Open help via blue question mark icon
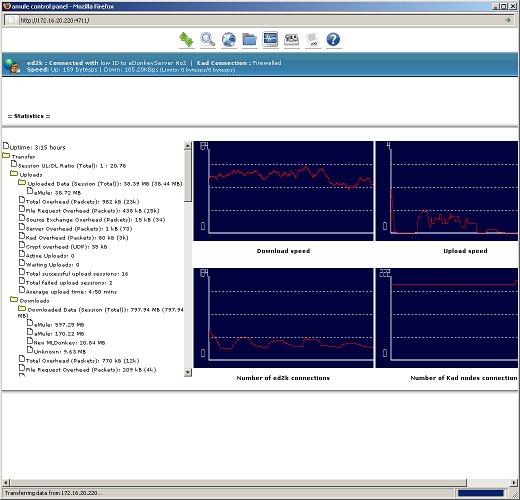This screenshot has width=520, height=500. [x=333, y=40]
